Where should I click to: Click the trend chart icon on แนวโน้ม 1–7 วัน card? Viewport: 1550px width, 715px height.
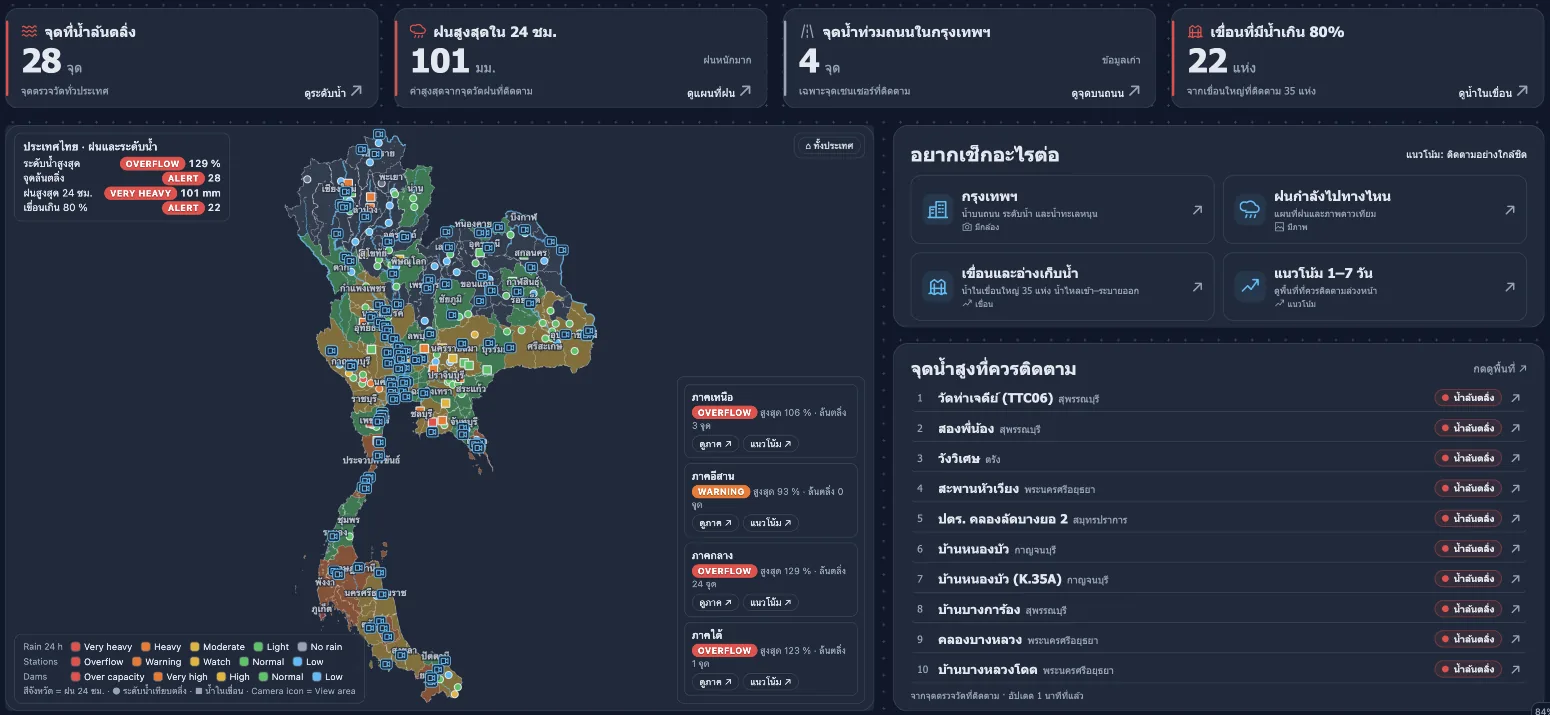1250,286
